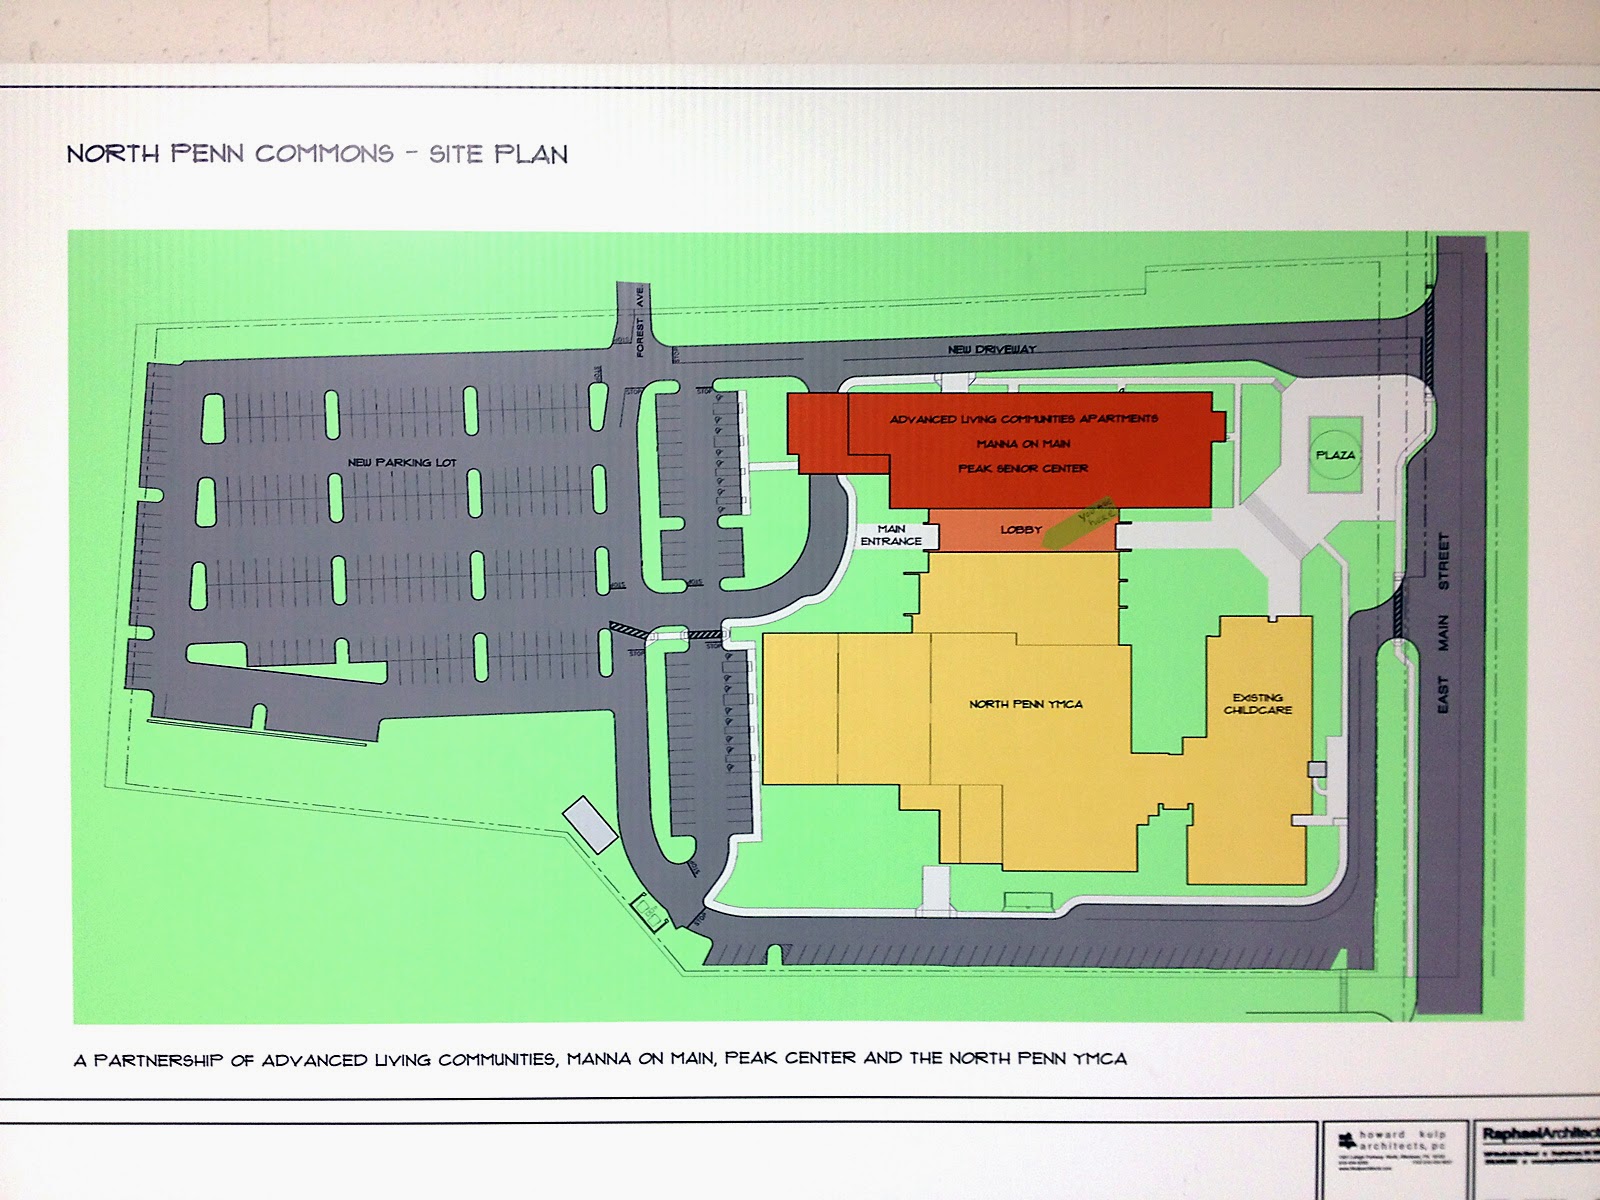Click the "North Penn Commons - Site Plan" title
The height and width of the screenshot is (1200, 1600).
tap(317, 154)
